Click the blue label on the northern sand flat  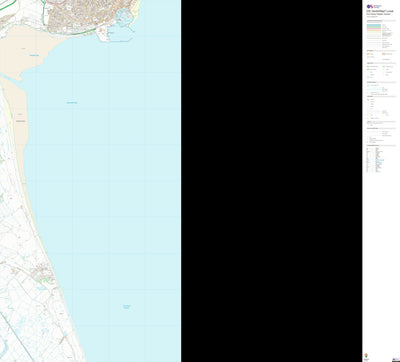pos(34,55)
